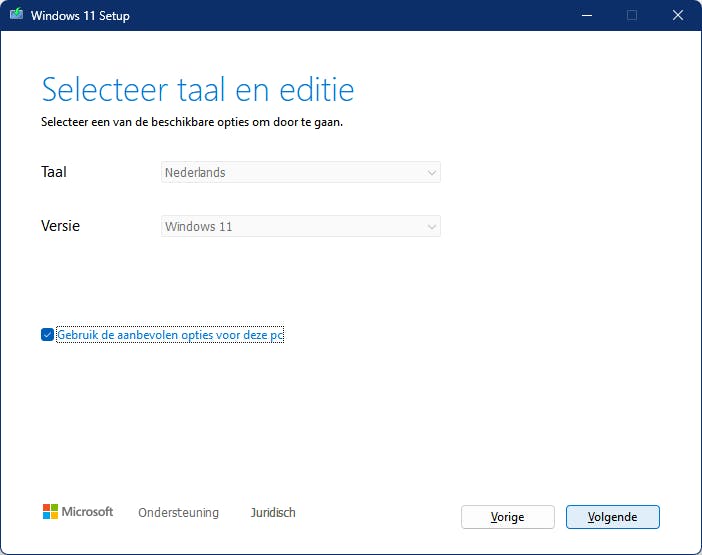Click the chevron arrow of the Taal dropdown

coord(431,172)
